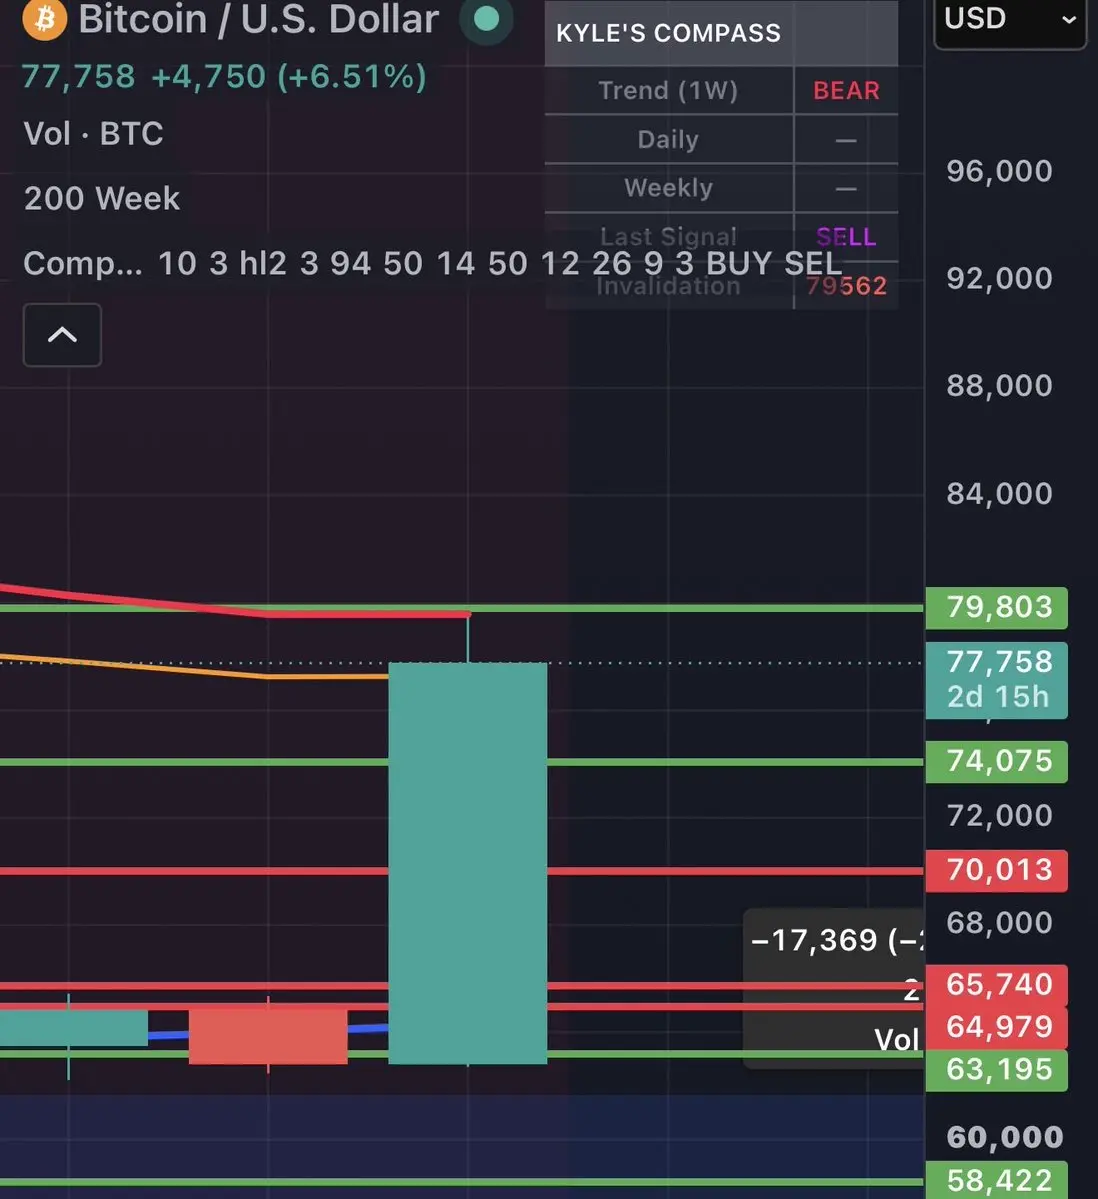Click the 74,075 green price label
Viewport: 1098px width, 1199px height.
click(996, 762)
